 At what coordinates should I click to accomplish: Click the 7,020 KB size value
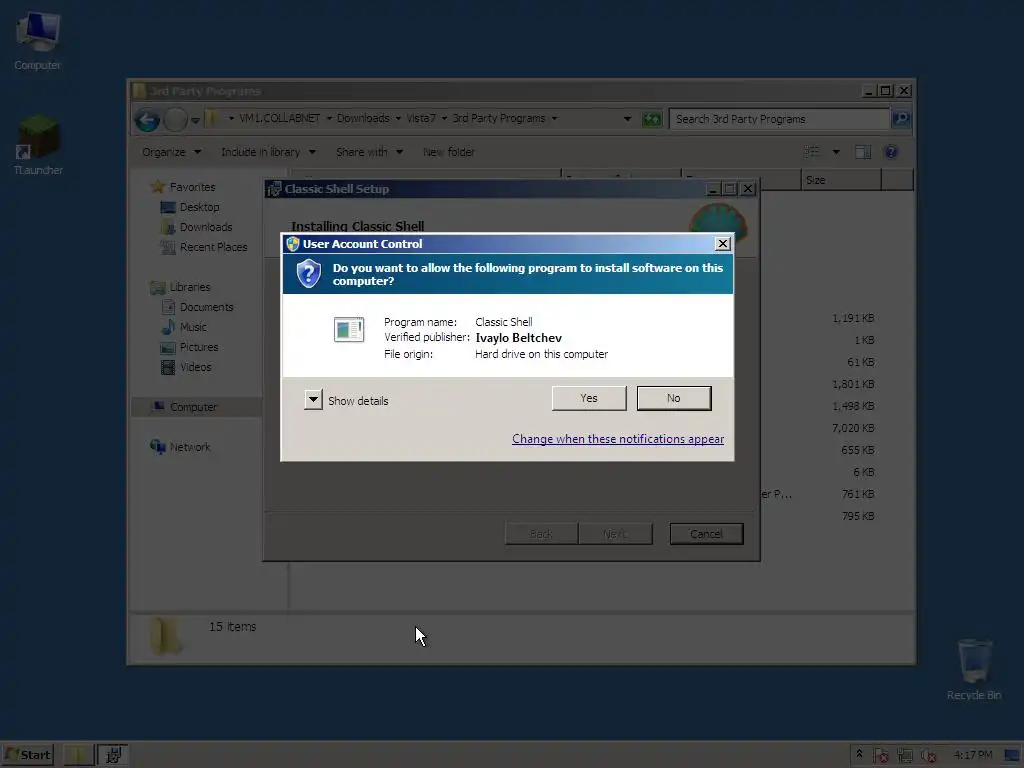click(853, 428)
